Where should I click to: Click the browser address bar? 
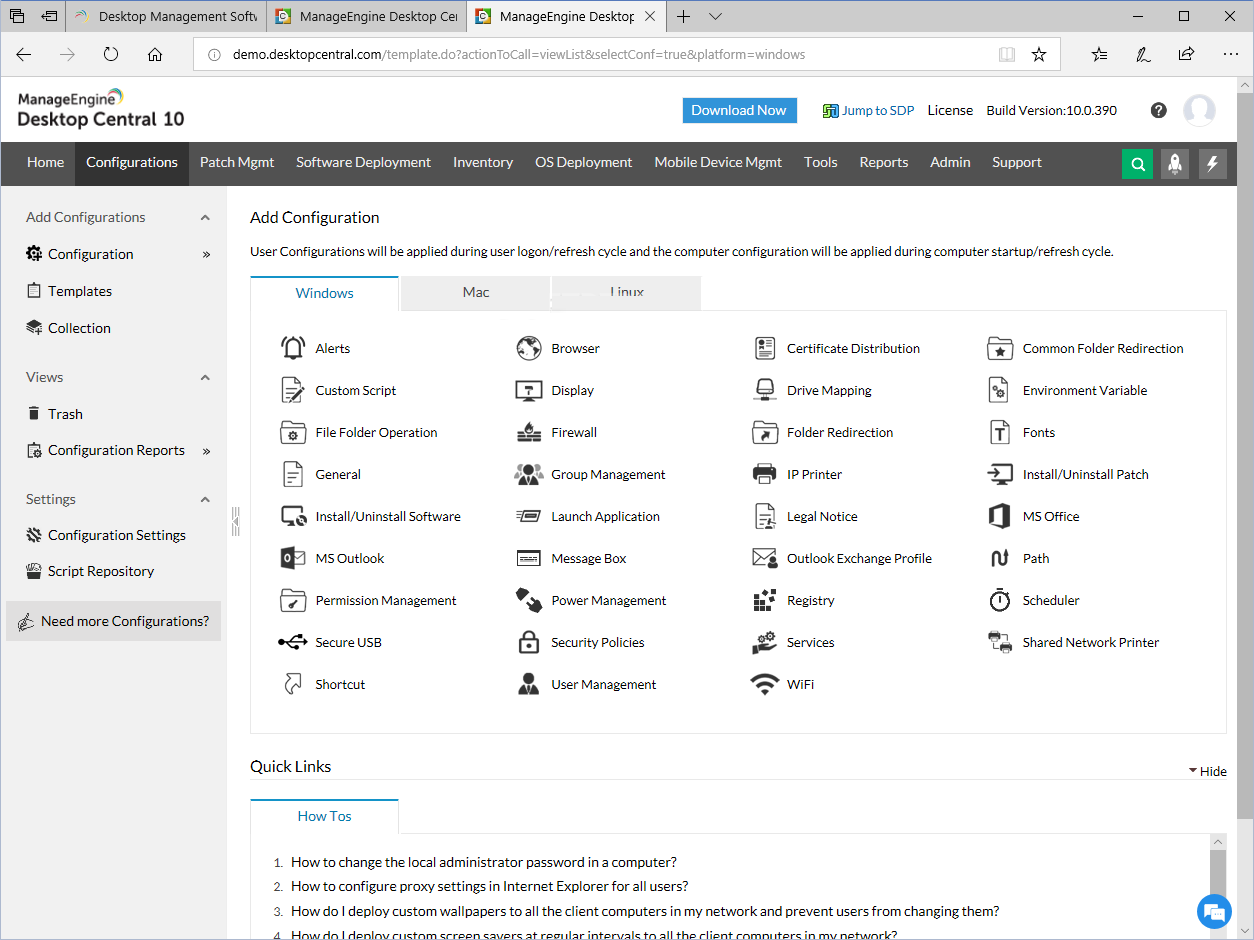(600, 55)
